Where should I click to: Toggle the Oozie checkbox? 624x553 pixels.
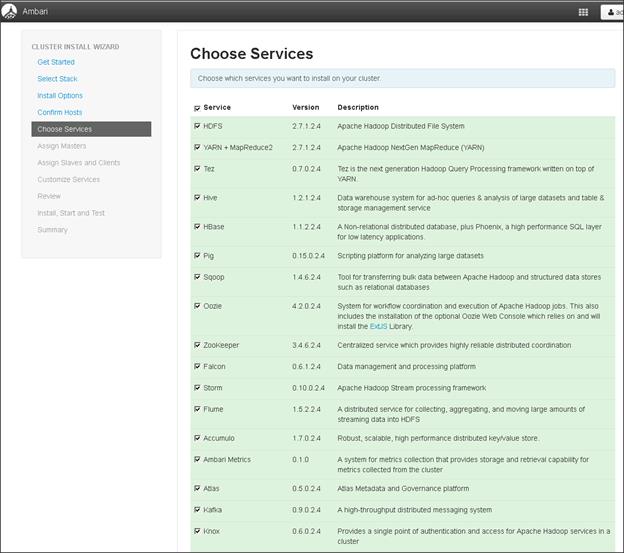(x=197, y=306)
